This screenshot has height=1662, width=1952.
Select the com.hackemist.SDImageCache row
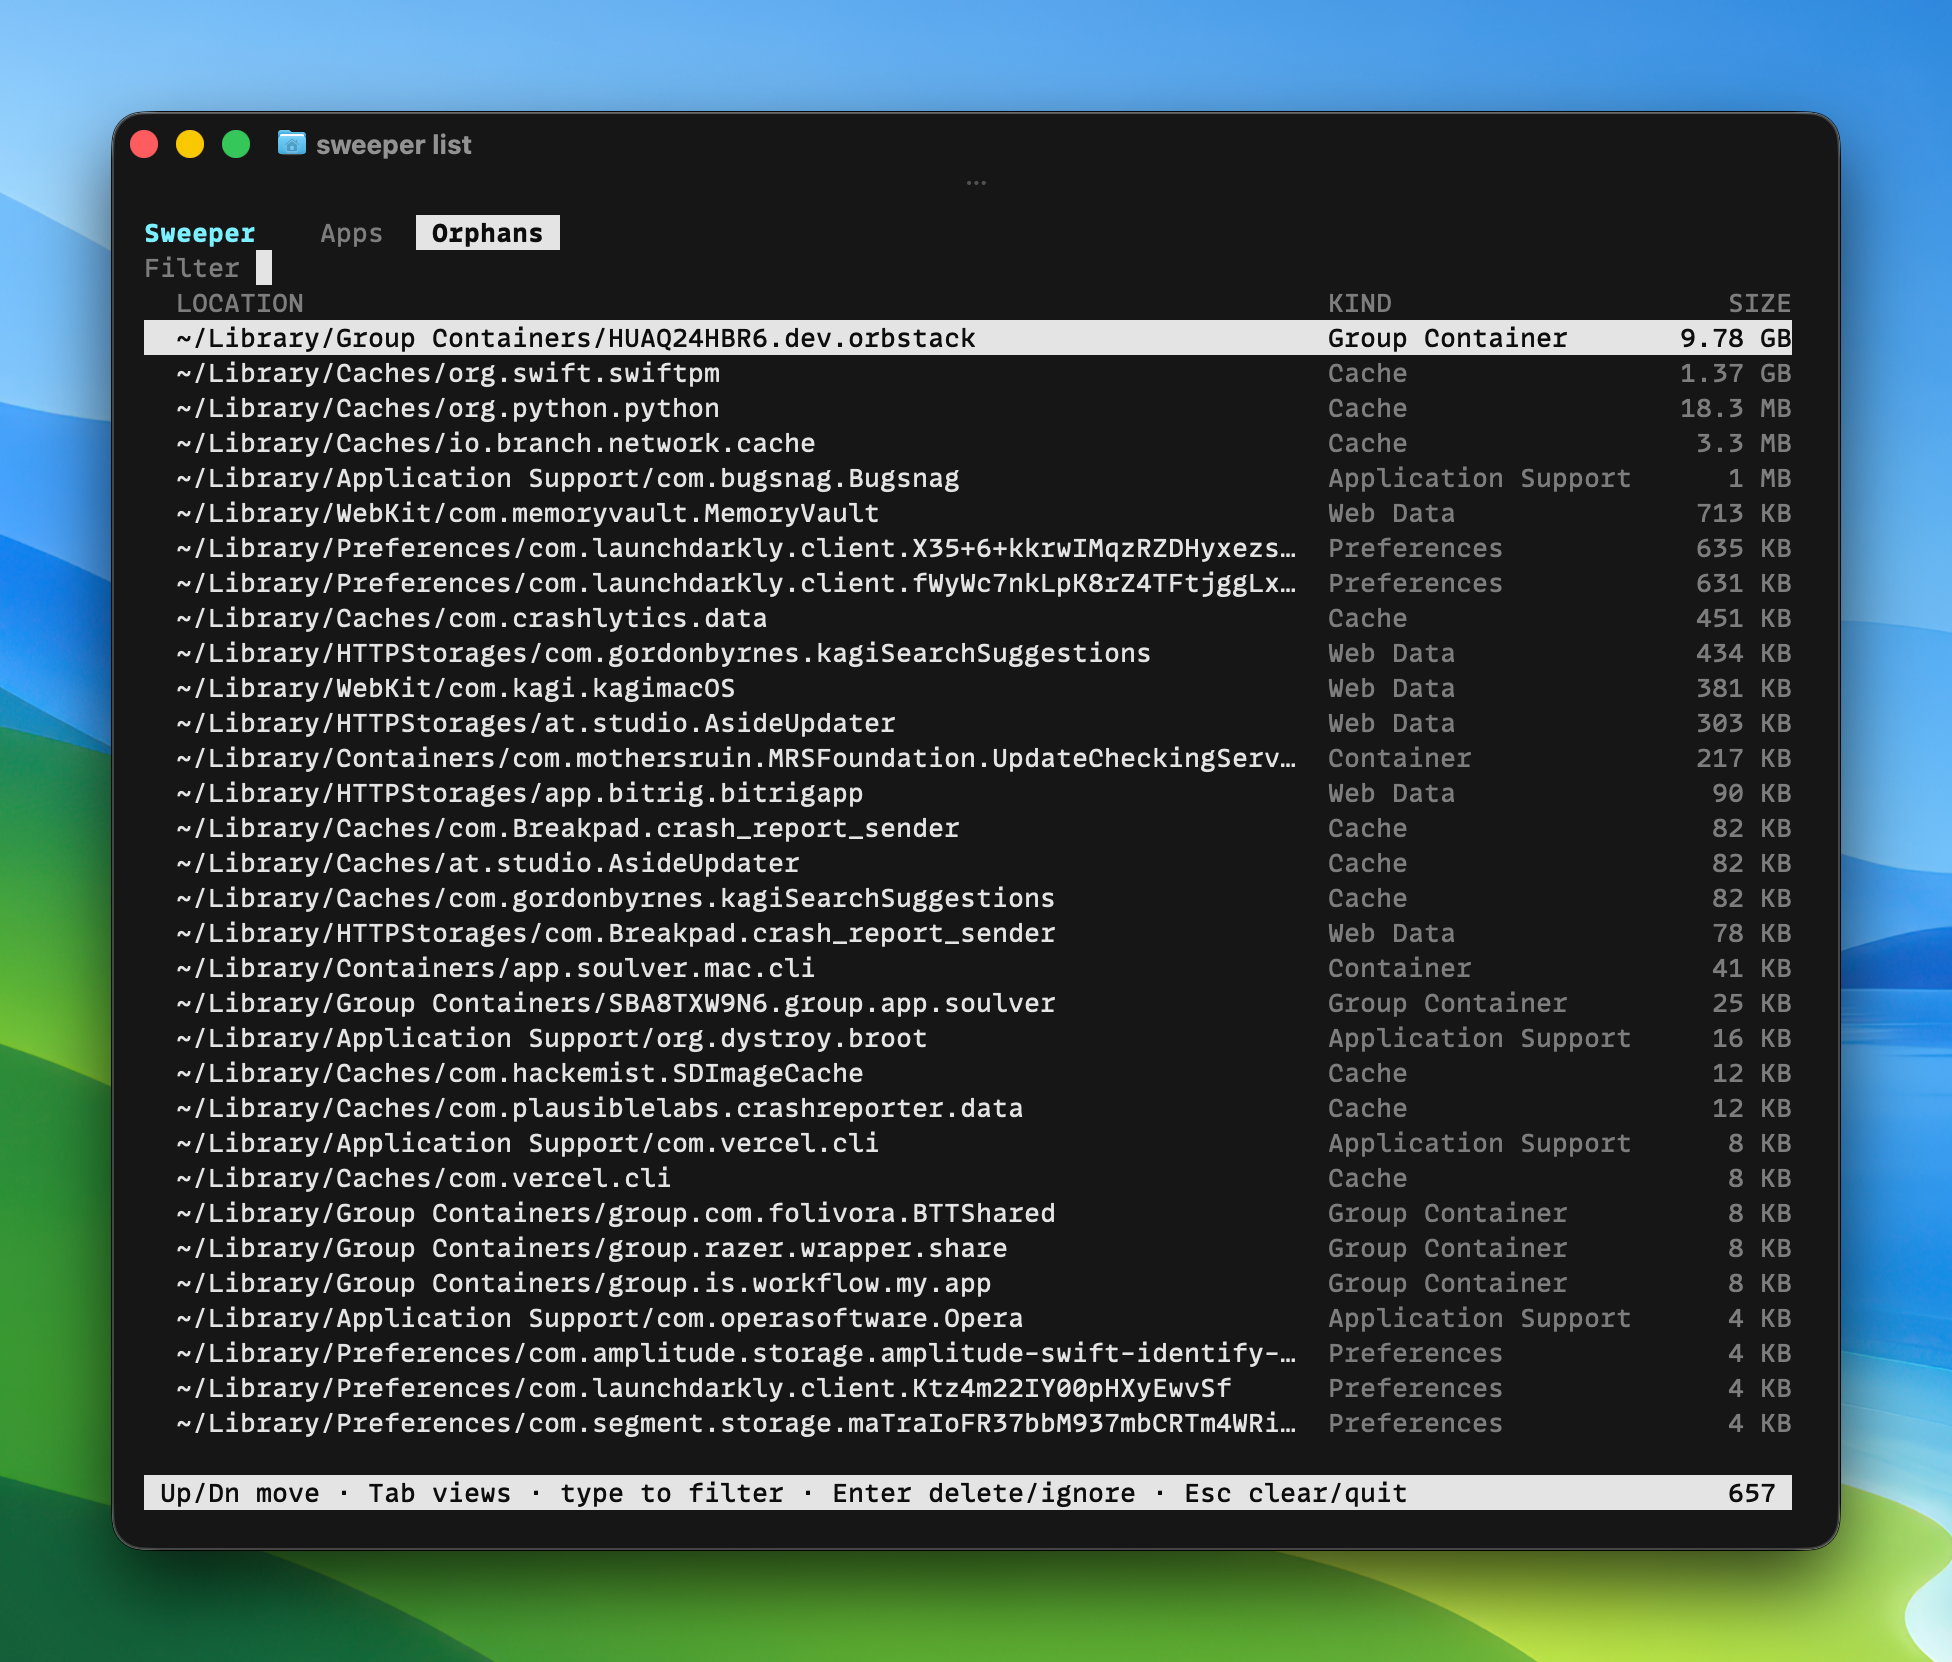pos(968,1073)
